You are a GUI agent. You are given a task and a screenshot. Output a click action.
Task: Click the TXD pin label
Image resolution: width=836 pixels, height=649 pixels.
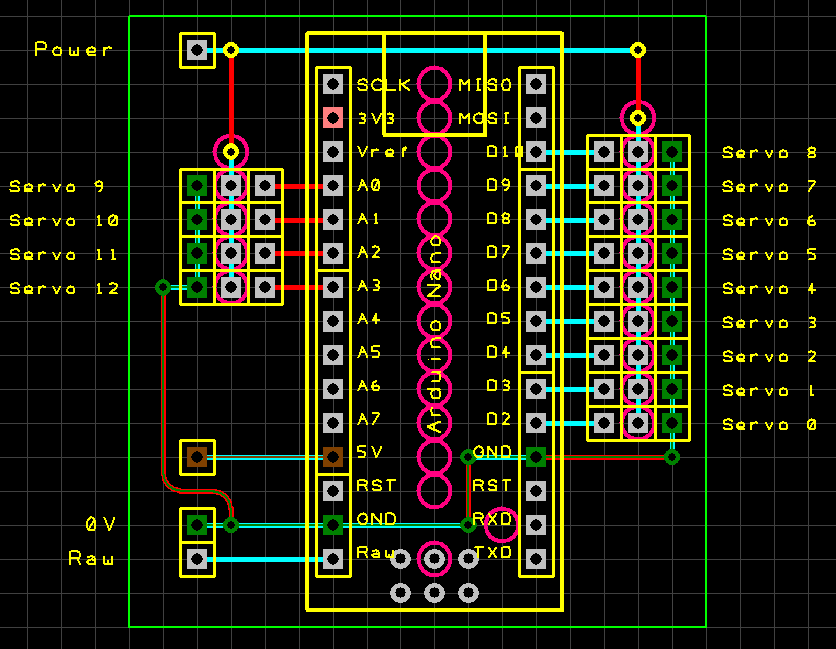[x=492, y=552]
